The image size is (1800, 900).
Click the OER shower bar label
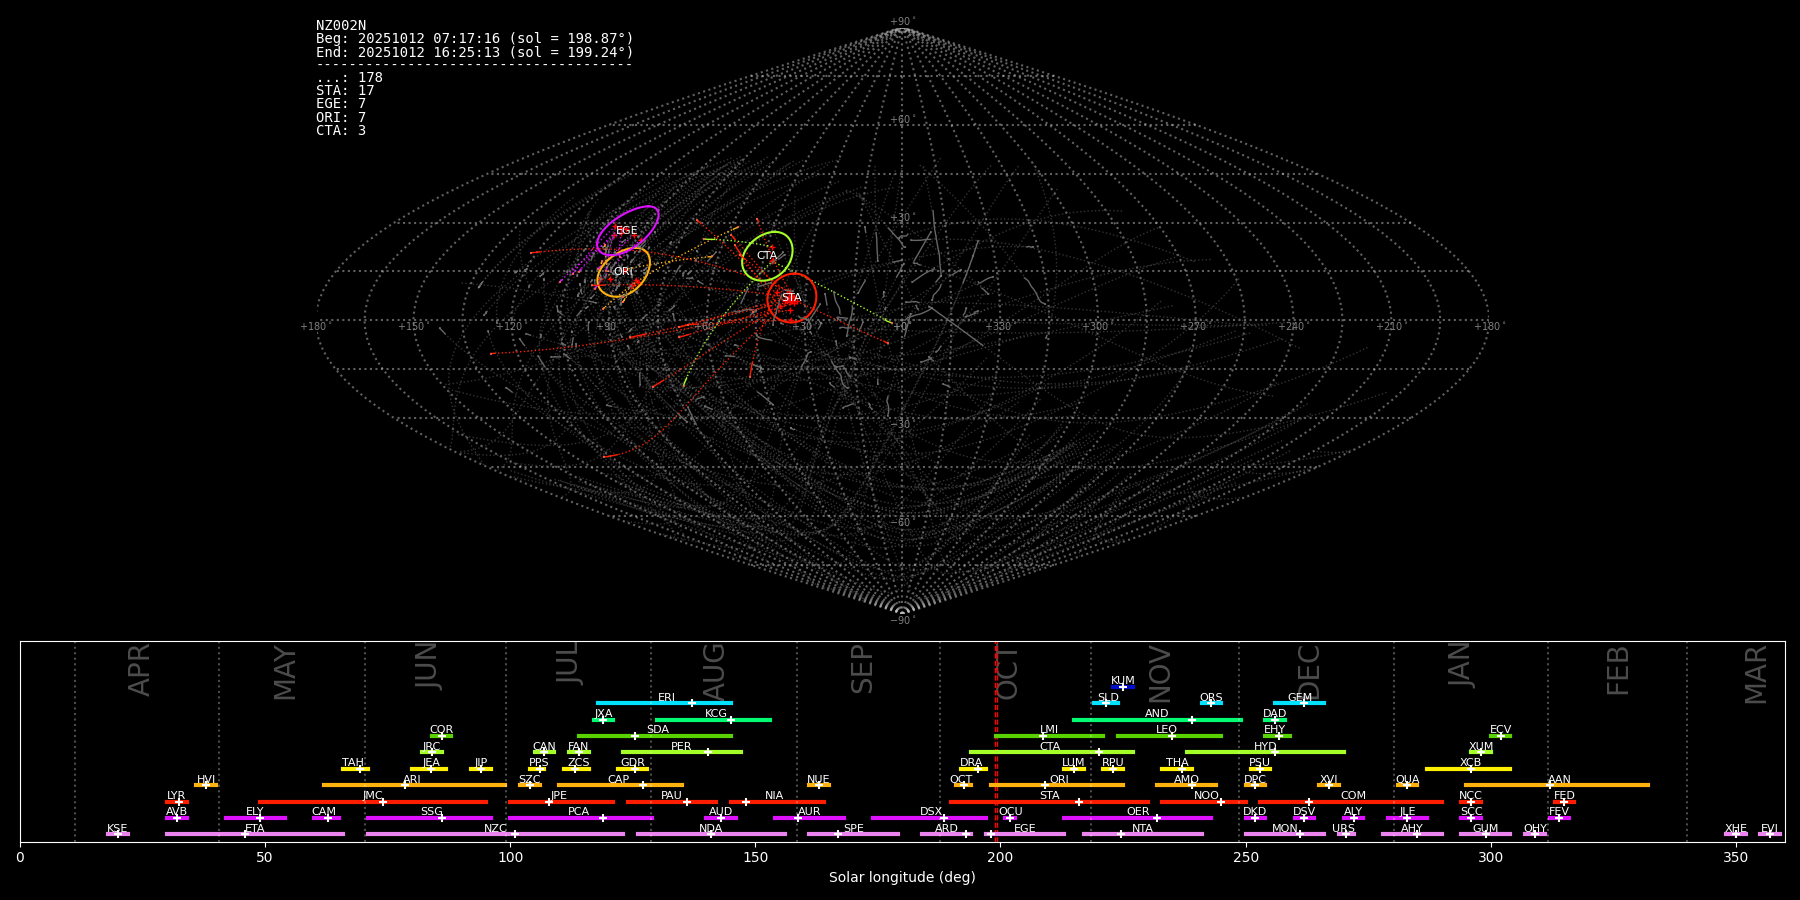click(1138, 812)
